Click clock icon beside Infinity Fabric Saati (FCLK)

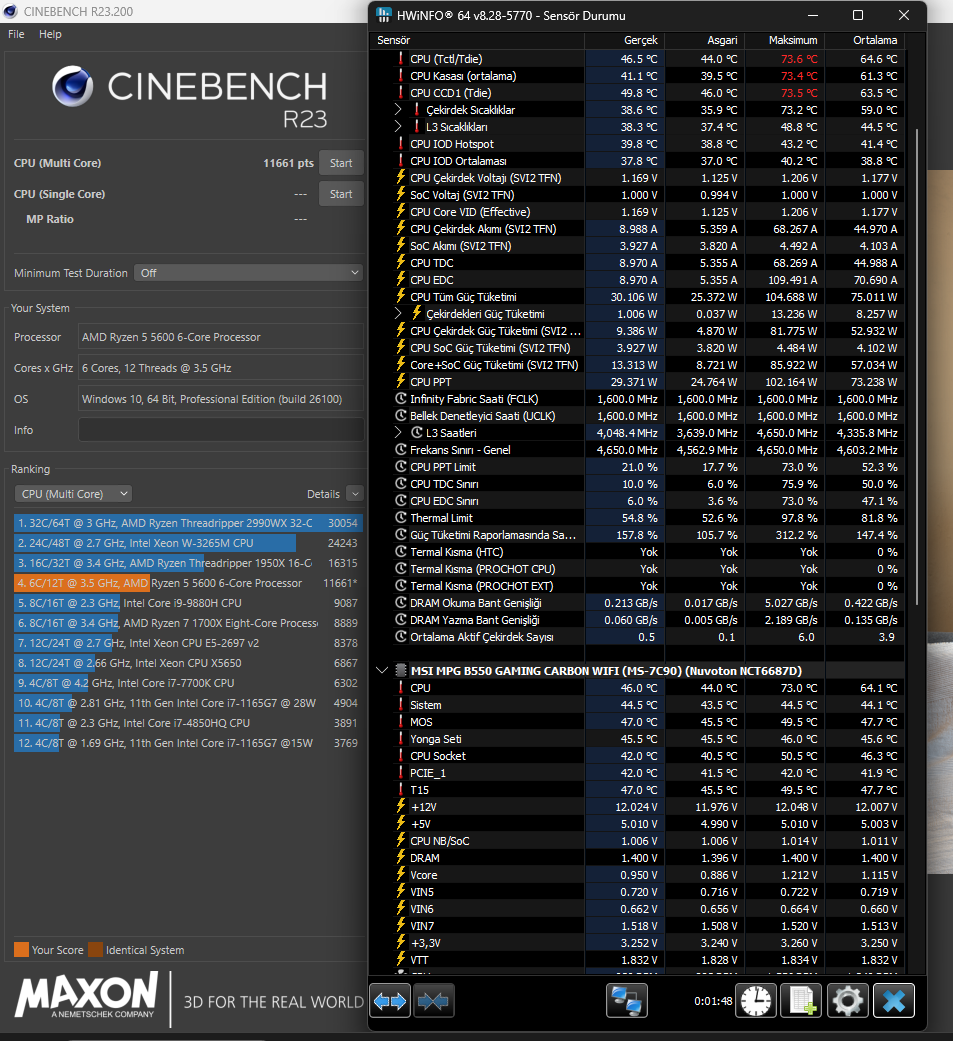click(400, 398)
